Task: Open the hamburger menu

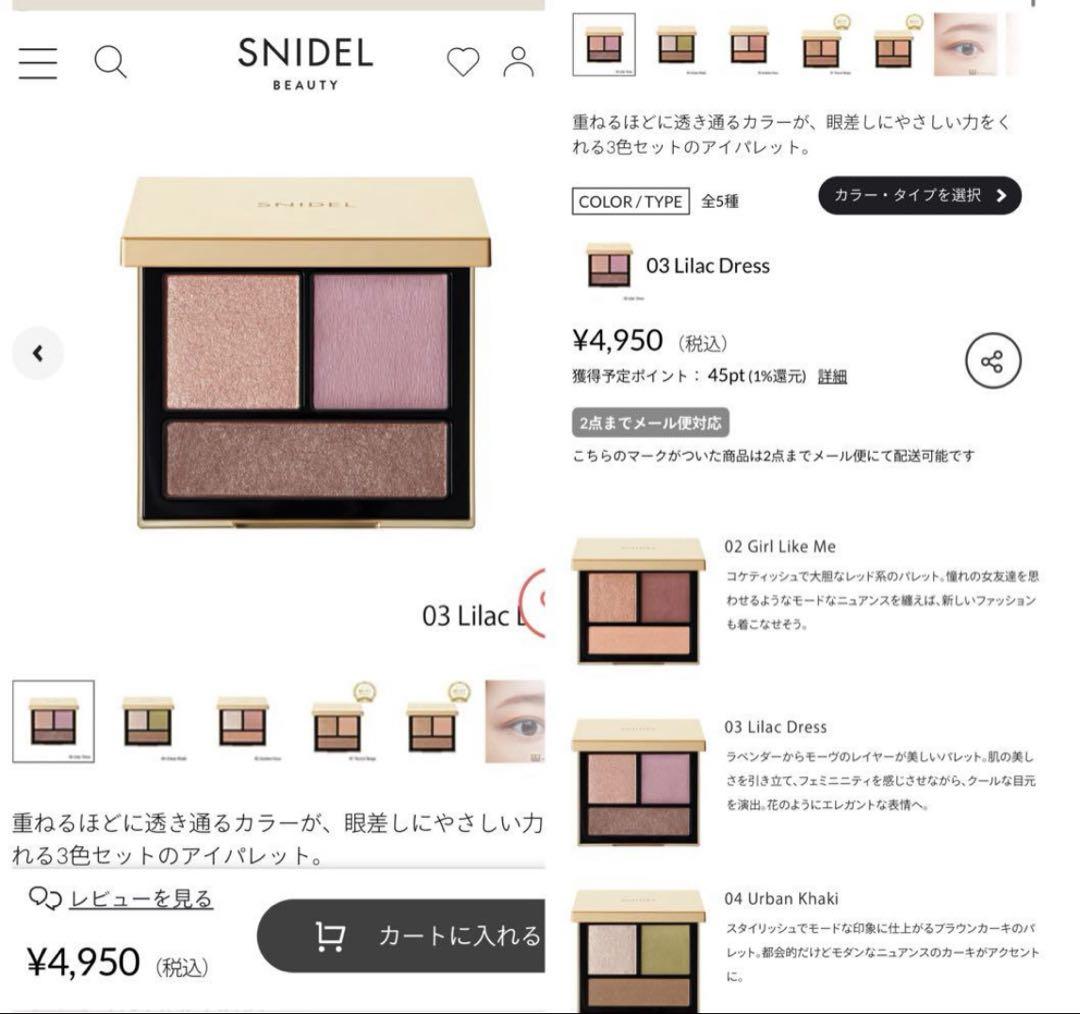Action: 38,63
